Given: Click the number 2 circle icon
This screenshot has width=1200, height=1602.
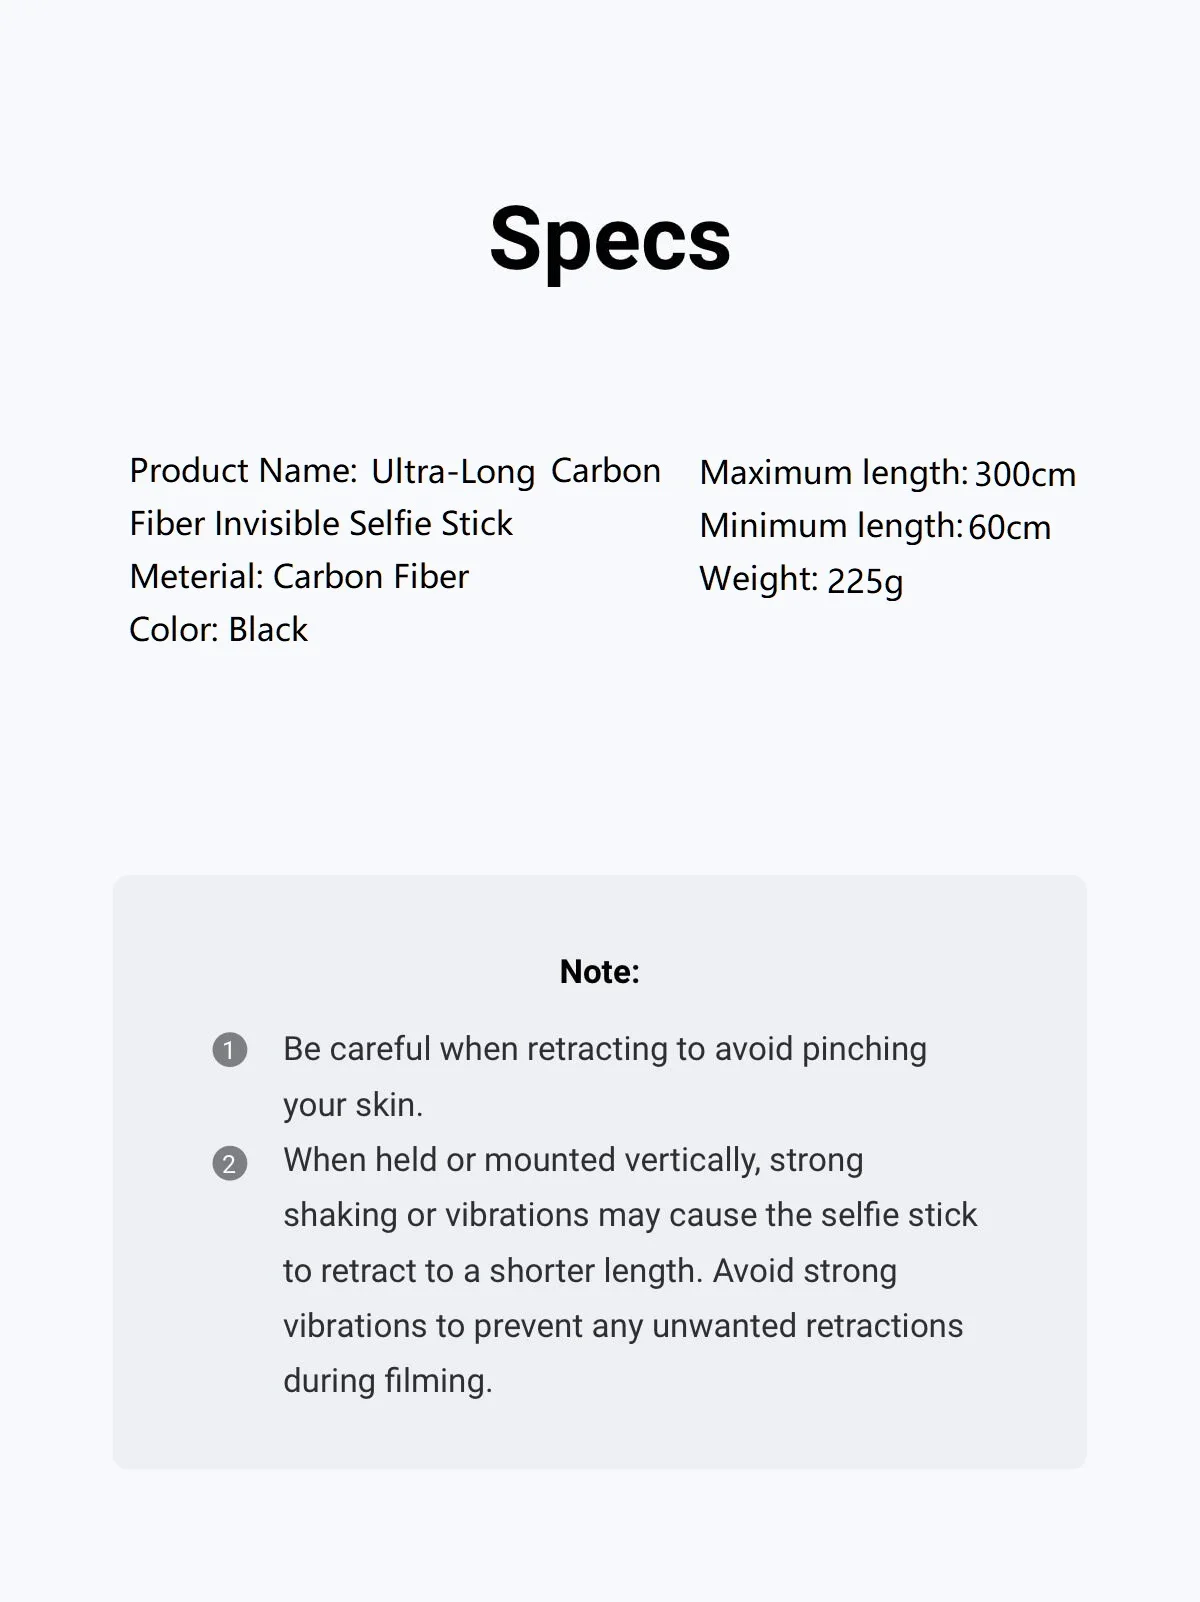Looking at the screenshot, I should pos(229,1163).
